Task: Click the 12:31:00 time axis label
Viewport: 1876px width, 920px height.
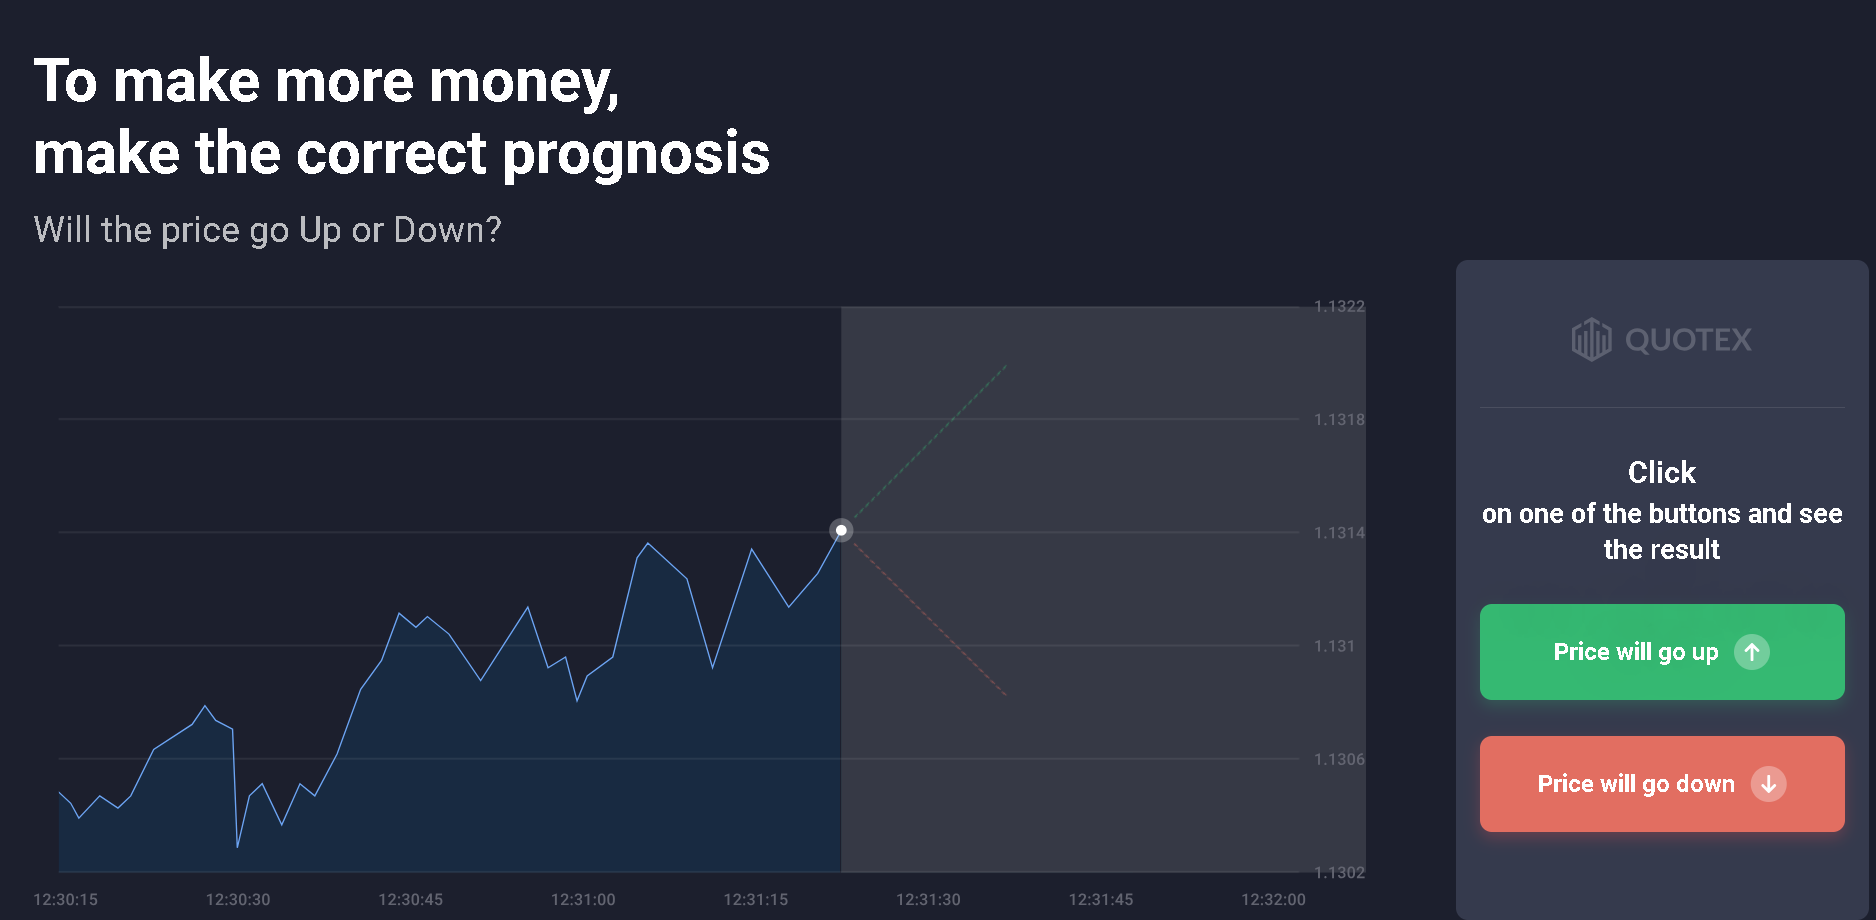Action: pyautogui.click(x=583, y=899)
